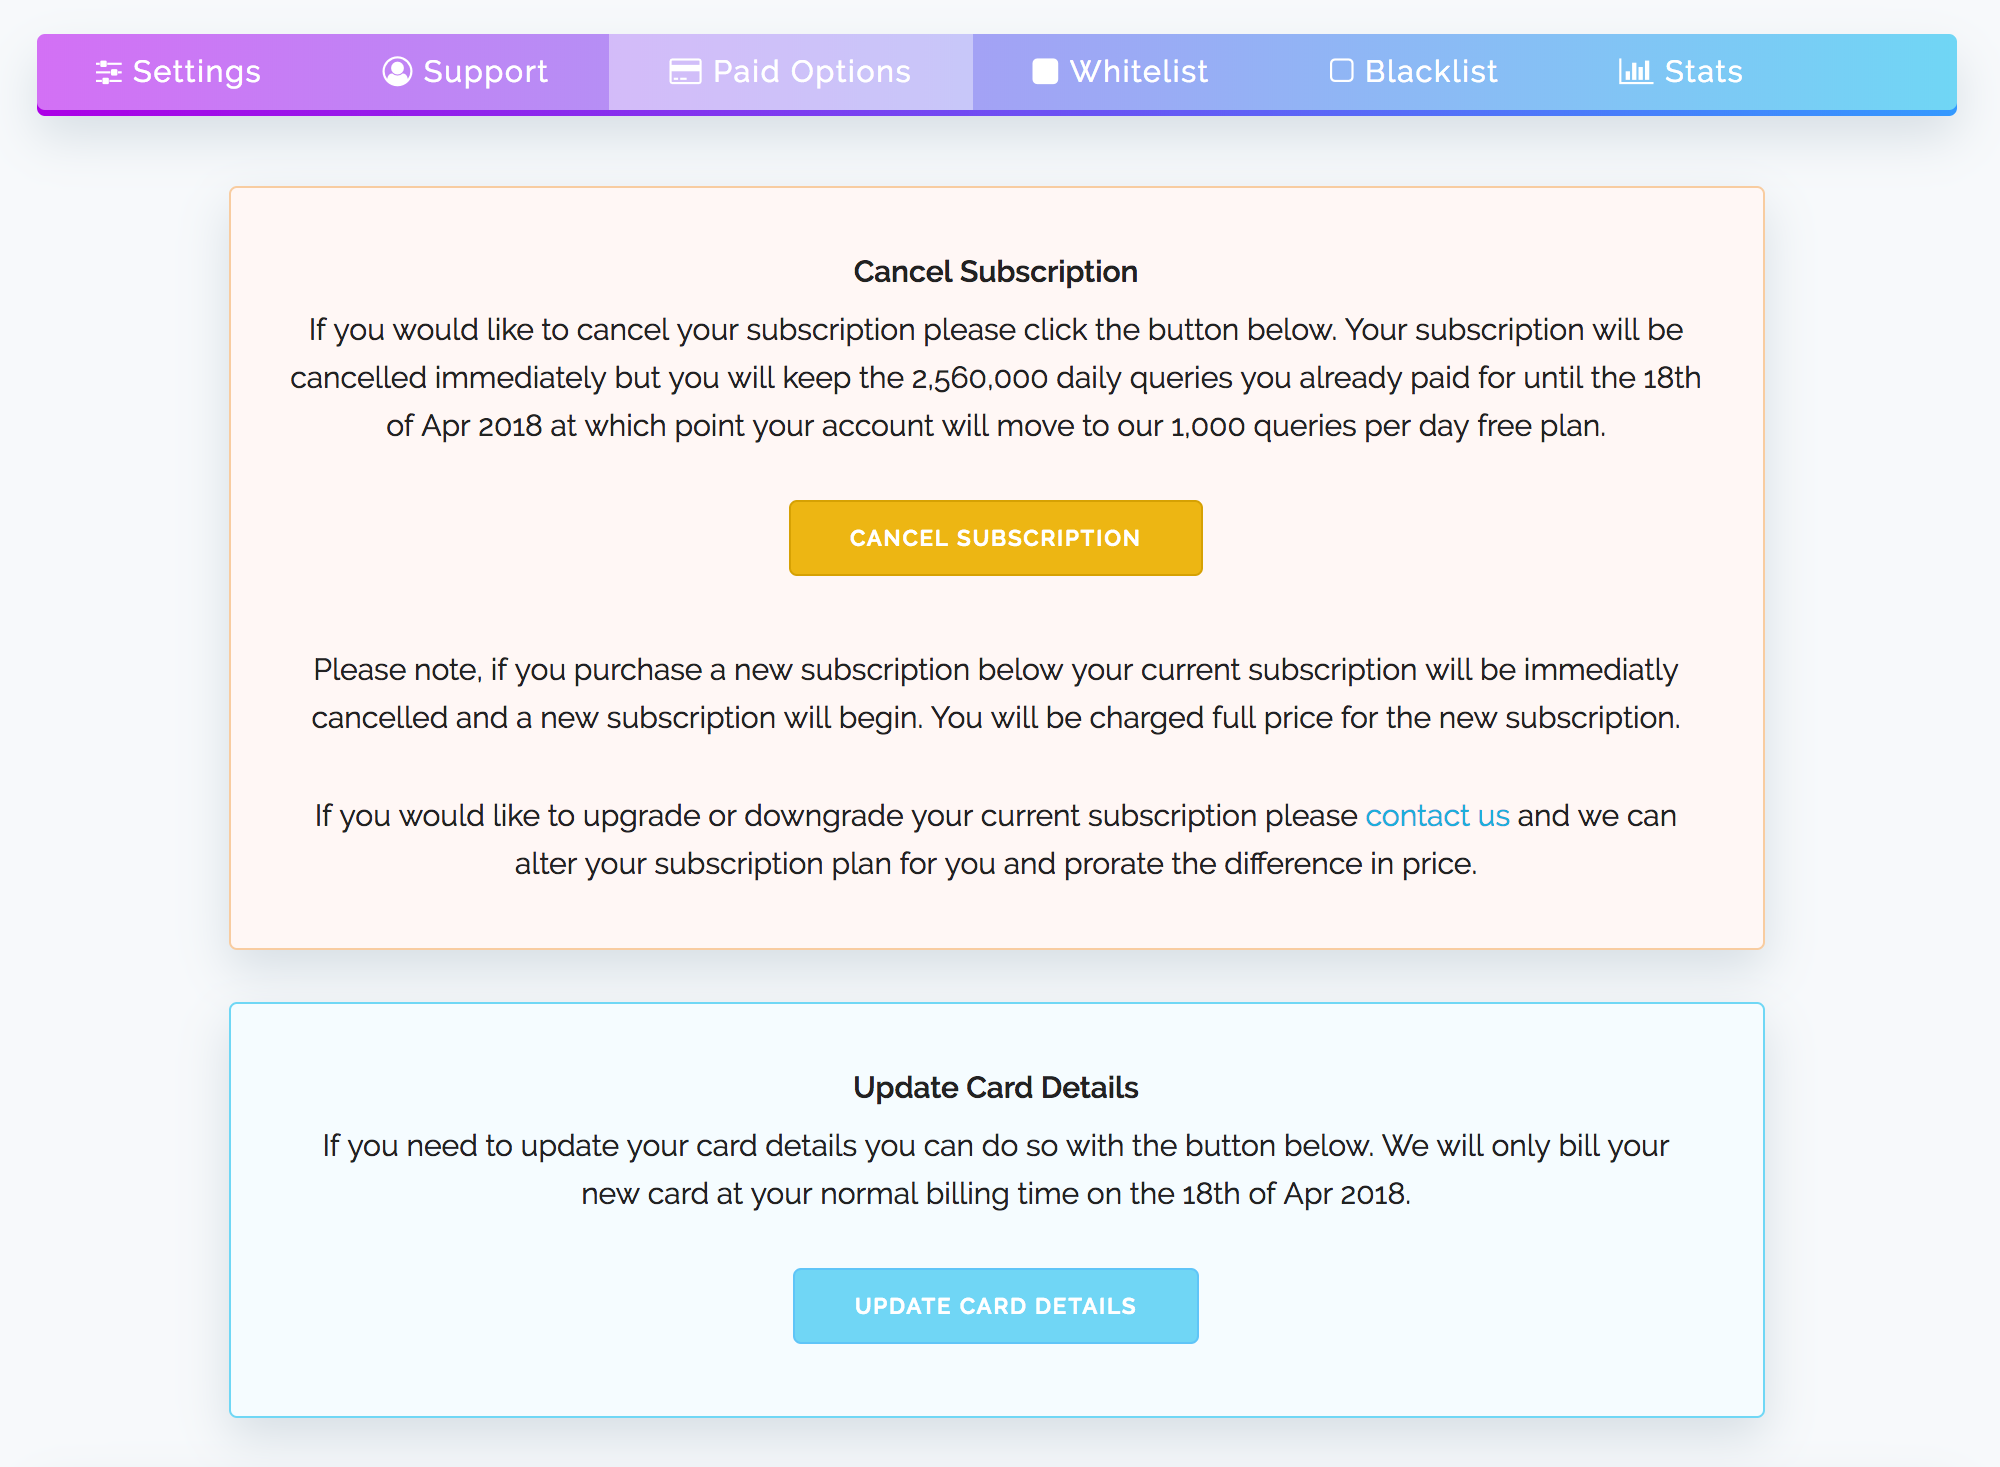Screen dimensions: 2000x1467
Task: Switch to the Support tab
Action: pos(485,72)
